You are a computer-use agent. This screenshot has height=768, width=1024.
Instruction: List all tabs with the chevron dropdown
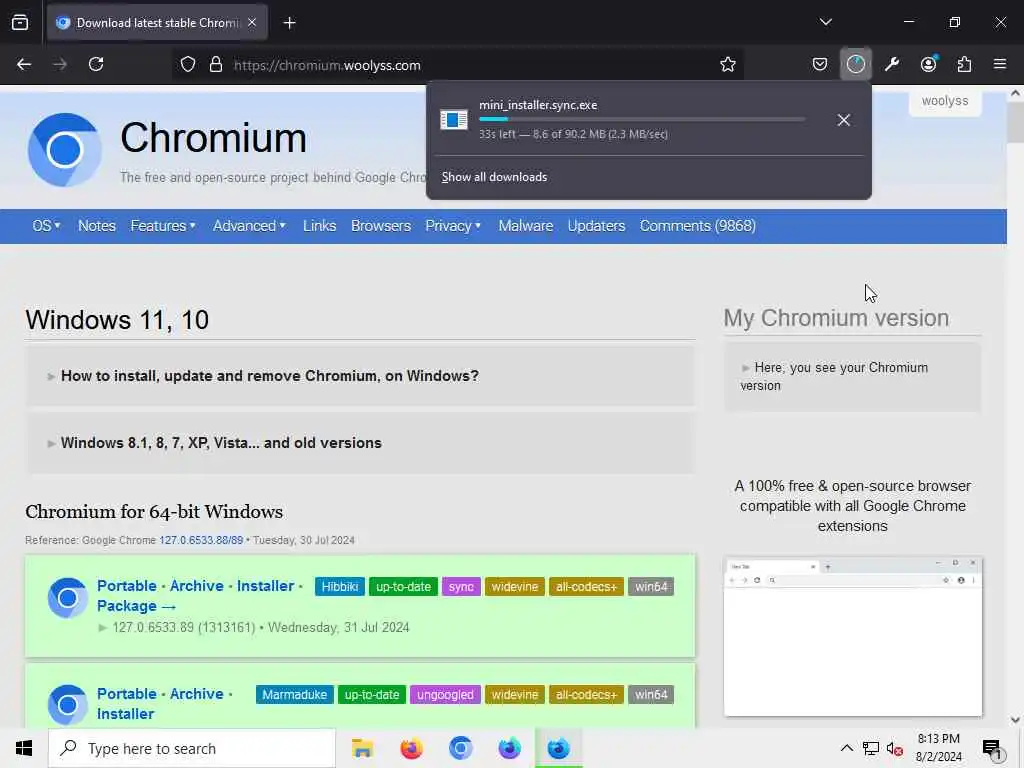tap(825, 22)
